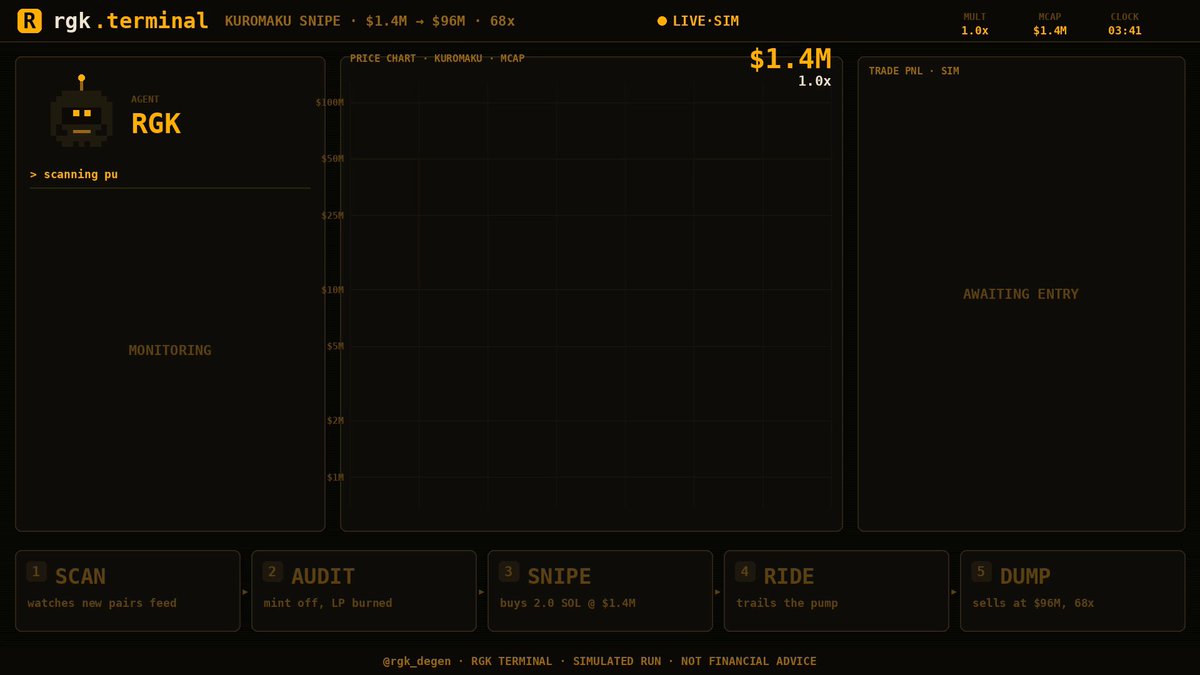This screenshot has height=675, width=1200.
Task: Click the step 1 number badge
Action: point(37,572)
